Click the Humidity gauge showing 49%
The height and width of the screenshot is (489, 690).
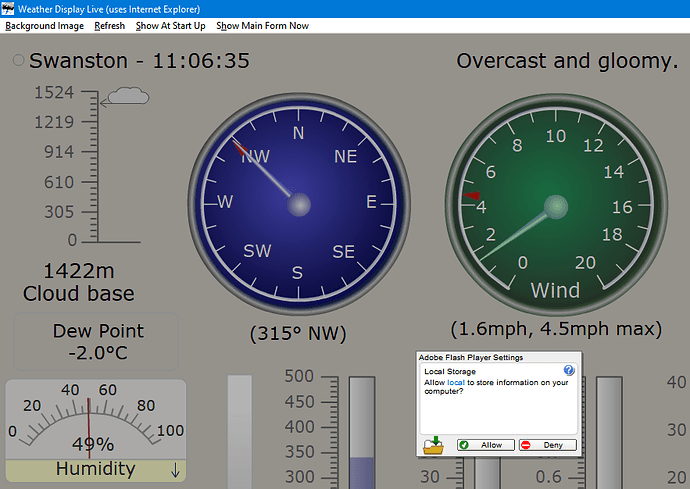pyautogui.click(x=95, y=420)
